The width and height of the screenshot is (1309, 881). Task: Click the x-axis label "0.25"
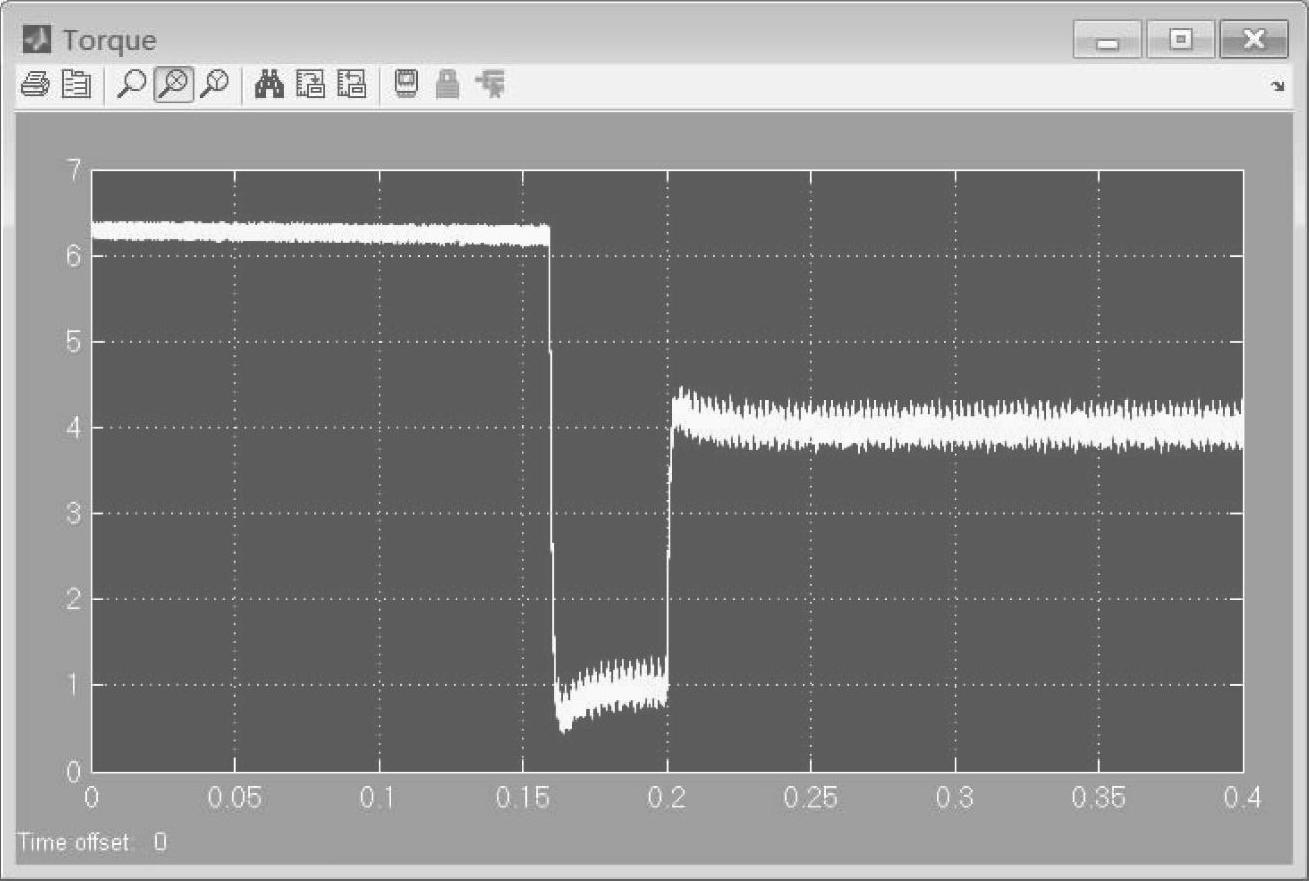(811, 798)
